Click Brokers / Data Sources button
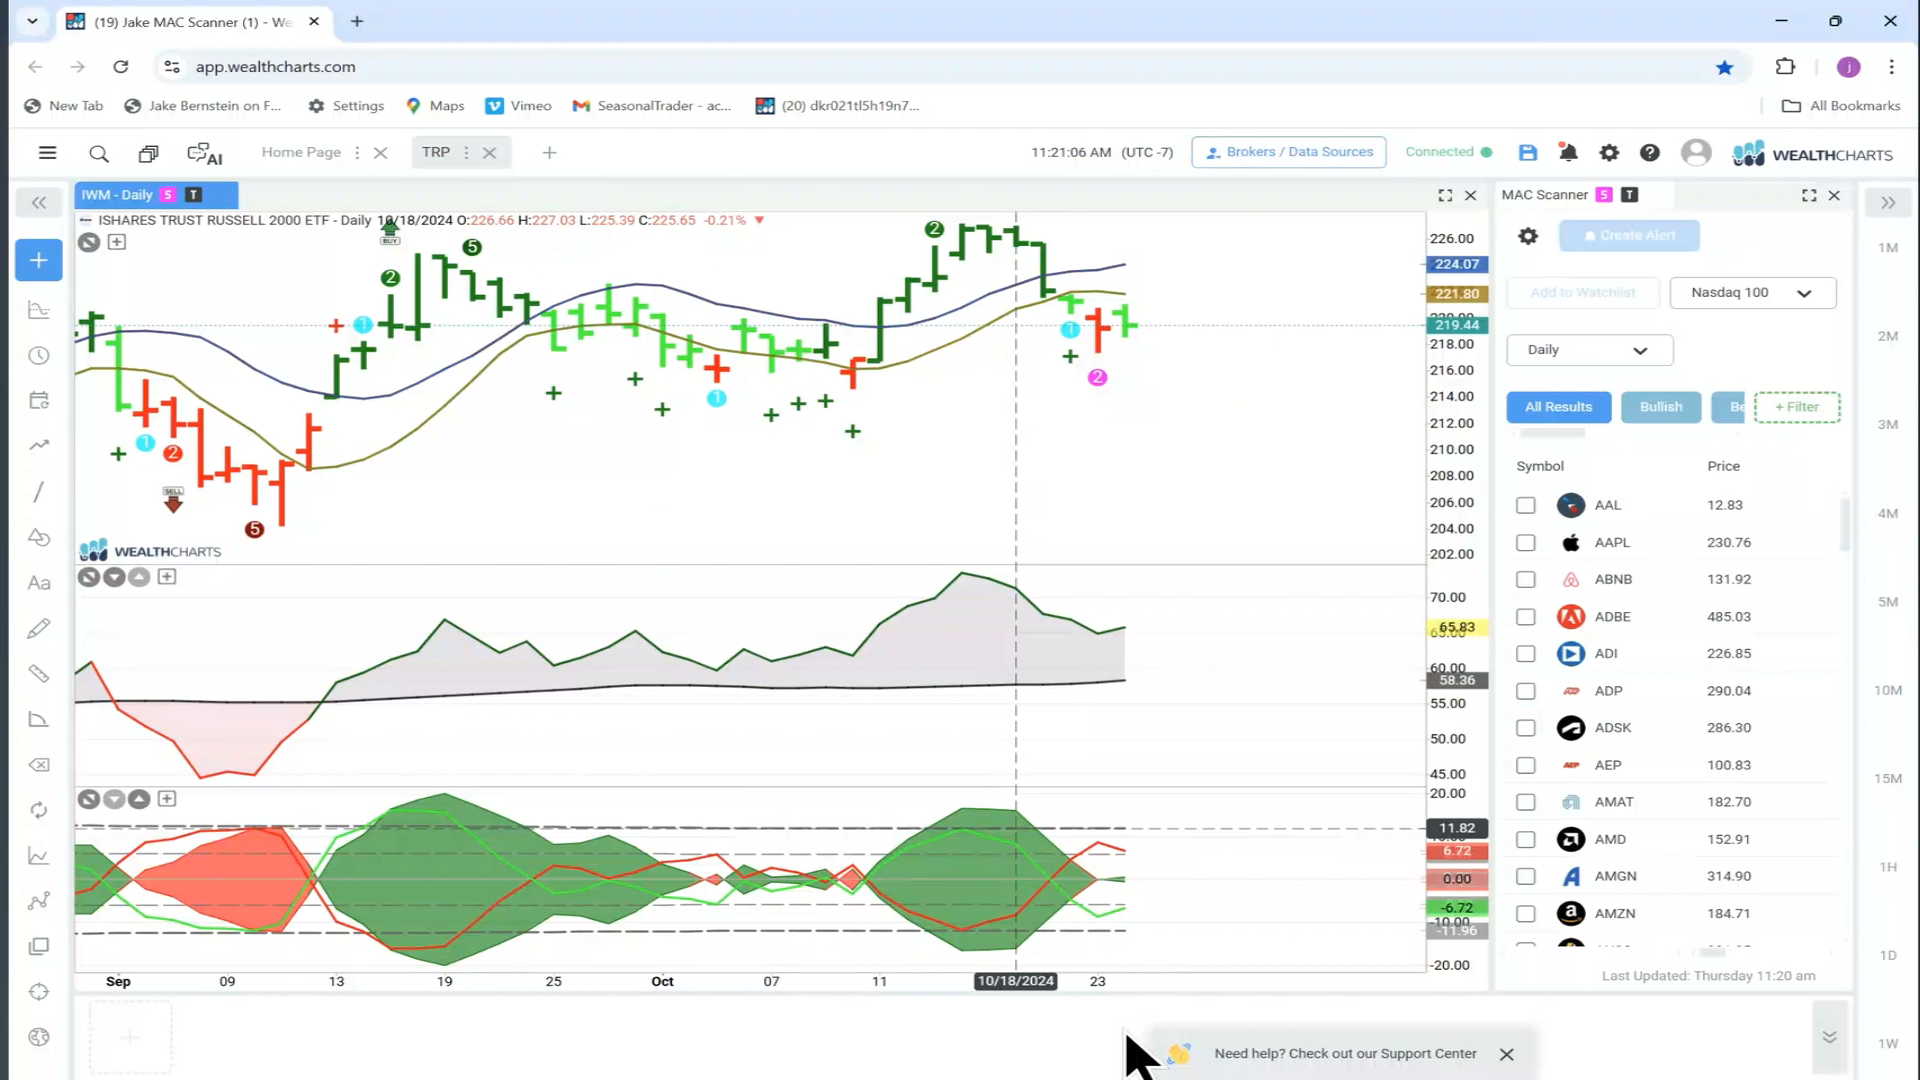Image resolution: width=1920 pixels, height=1080 pixels. point(1289,152)
